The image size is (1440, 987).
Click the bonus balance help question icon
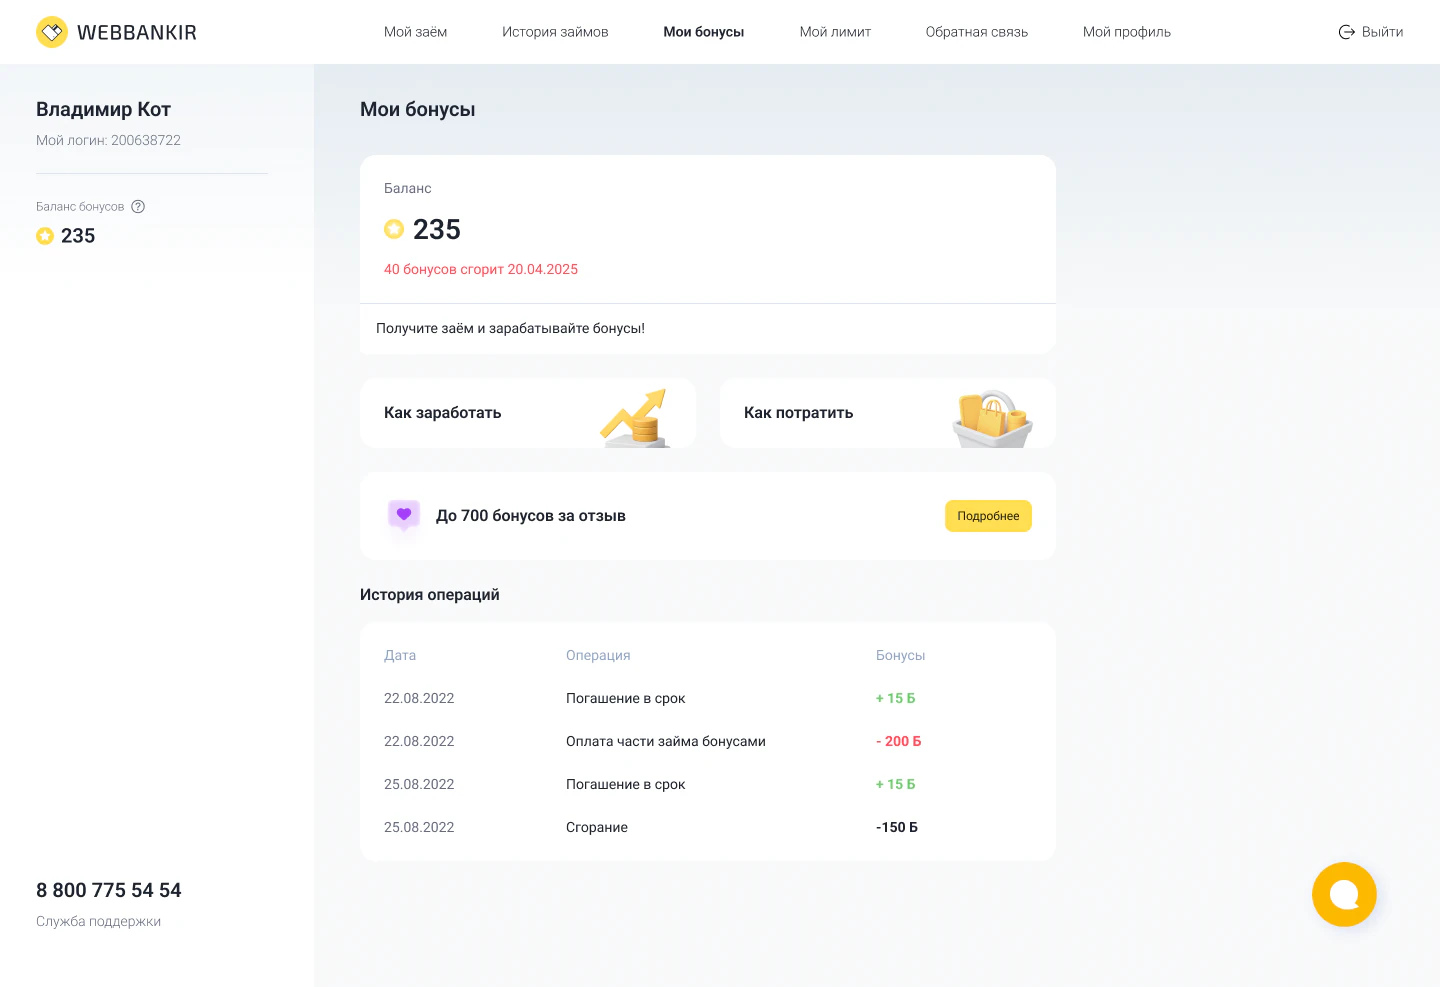(138, 207)
